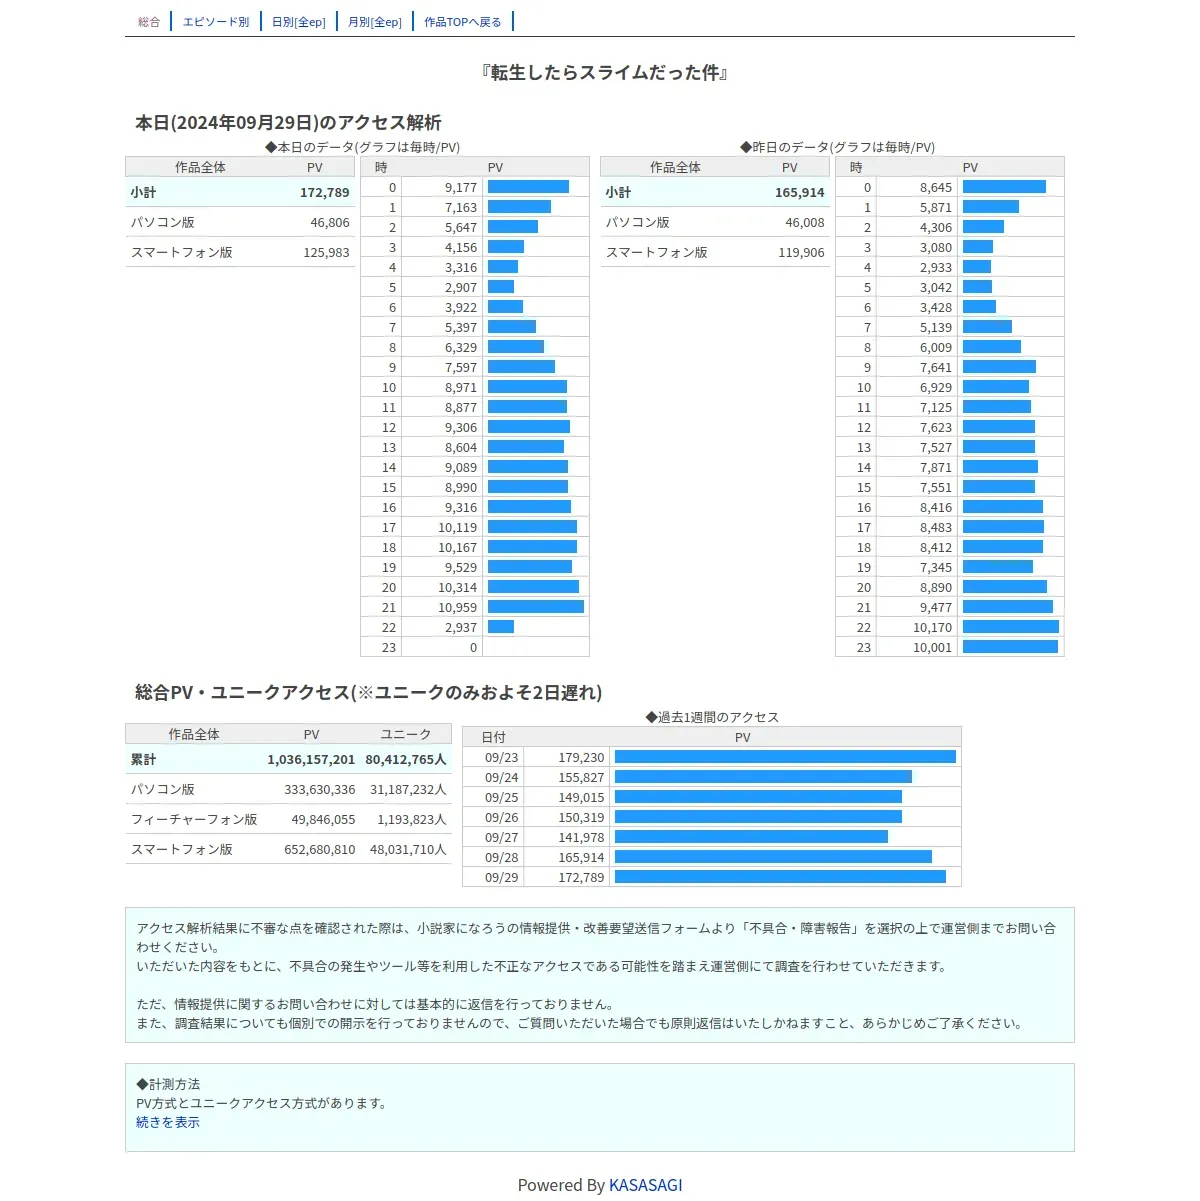
Task: Click the 09/29 weekly PV value 172,789
Action: [x=581, y=878]
